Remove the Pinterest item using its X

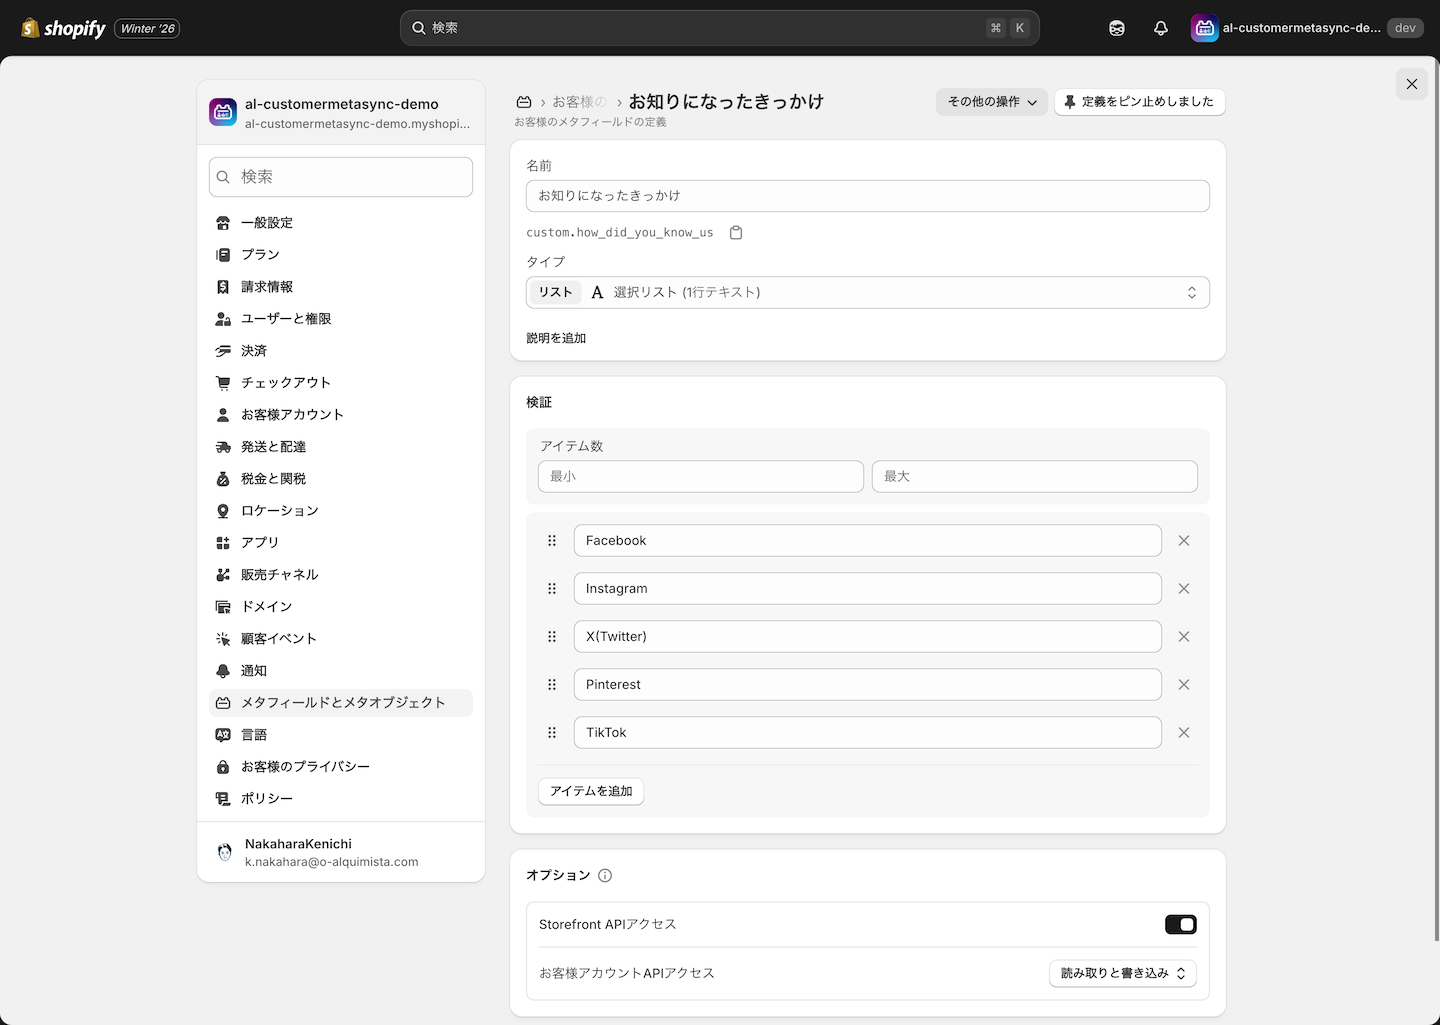pos(1184,685)
